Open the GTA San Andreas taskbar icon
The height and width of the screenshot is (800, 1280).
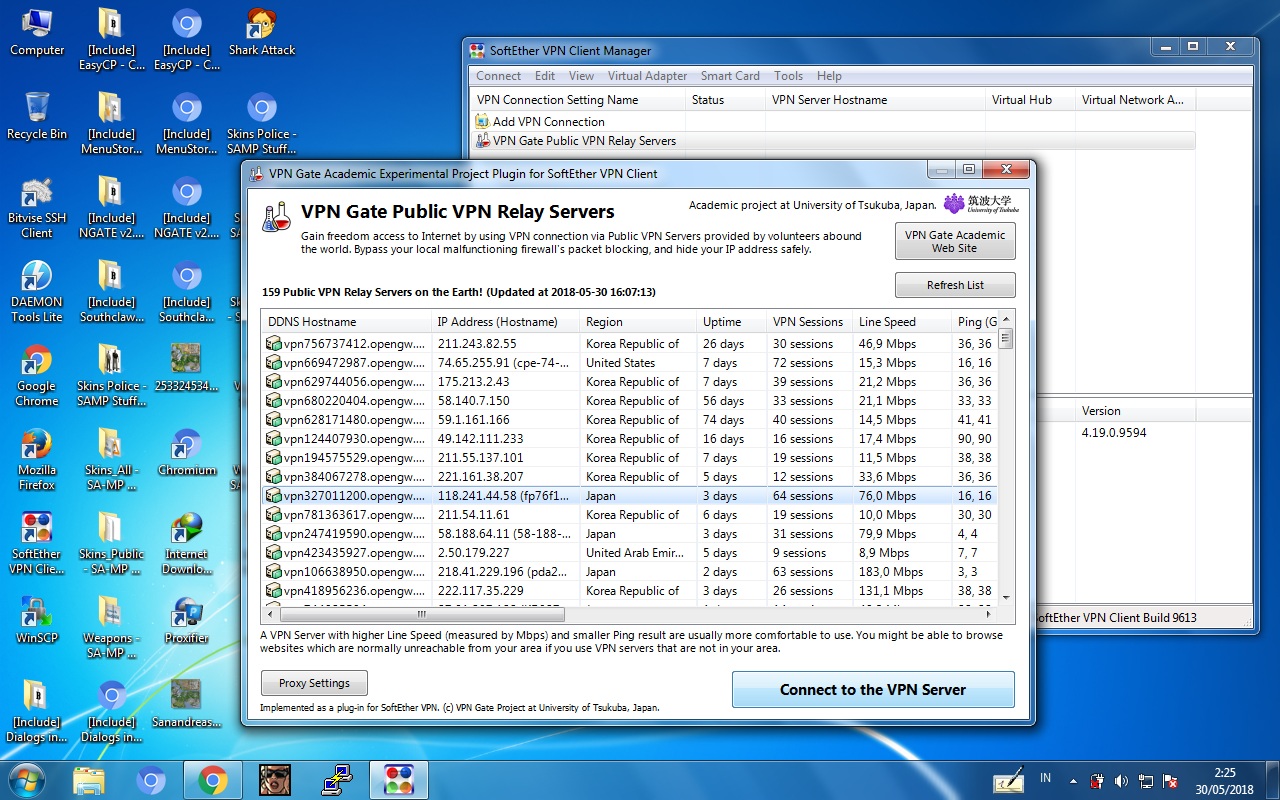tap(275, 780)
